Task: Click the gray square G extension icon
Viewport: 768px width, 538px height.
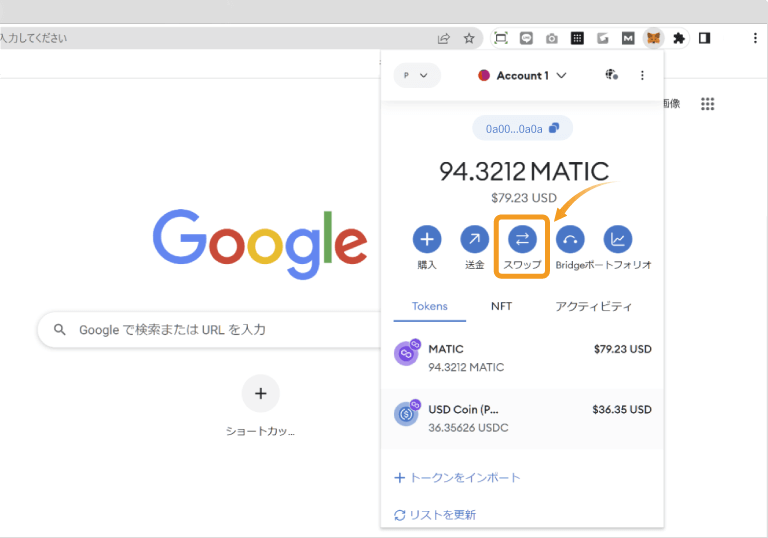Action: (602, 38)
